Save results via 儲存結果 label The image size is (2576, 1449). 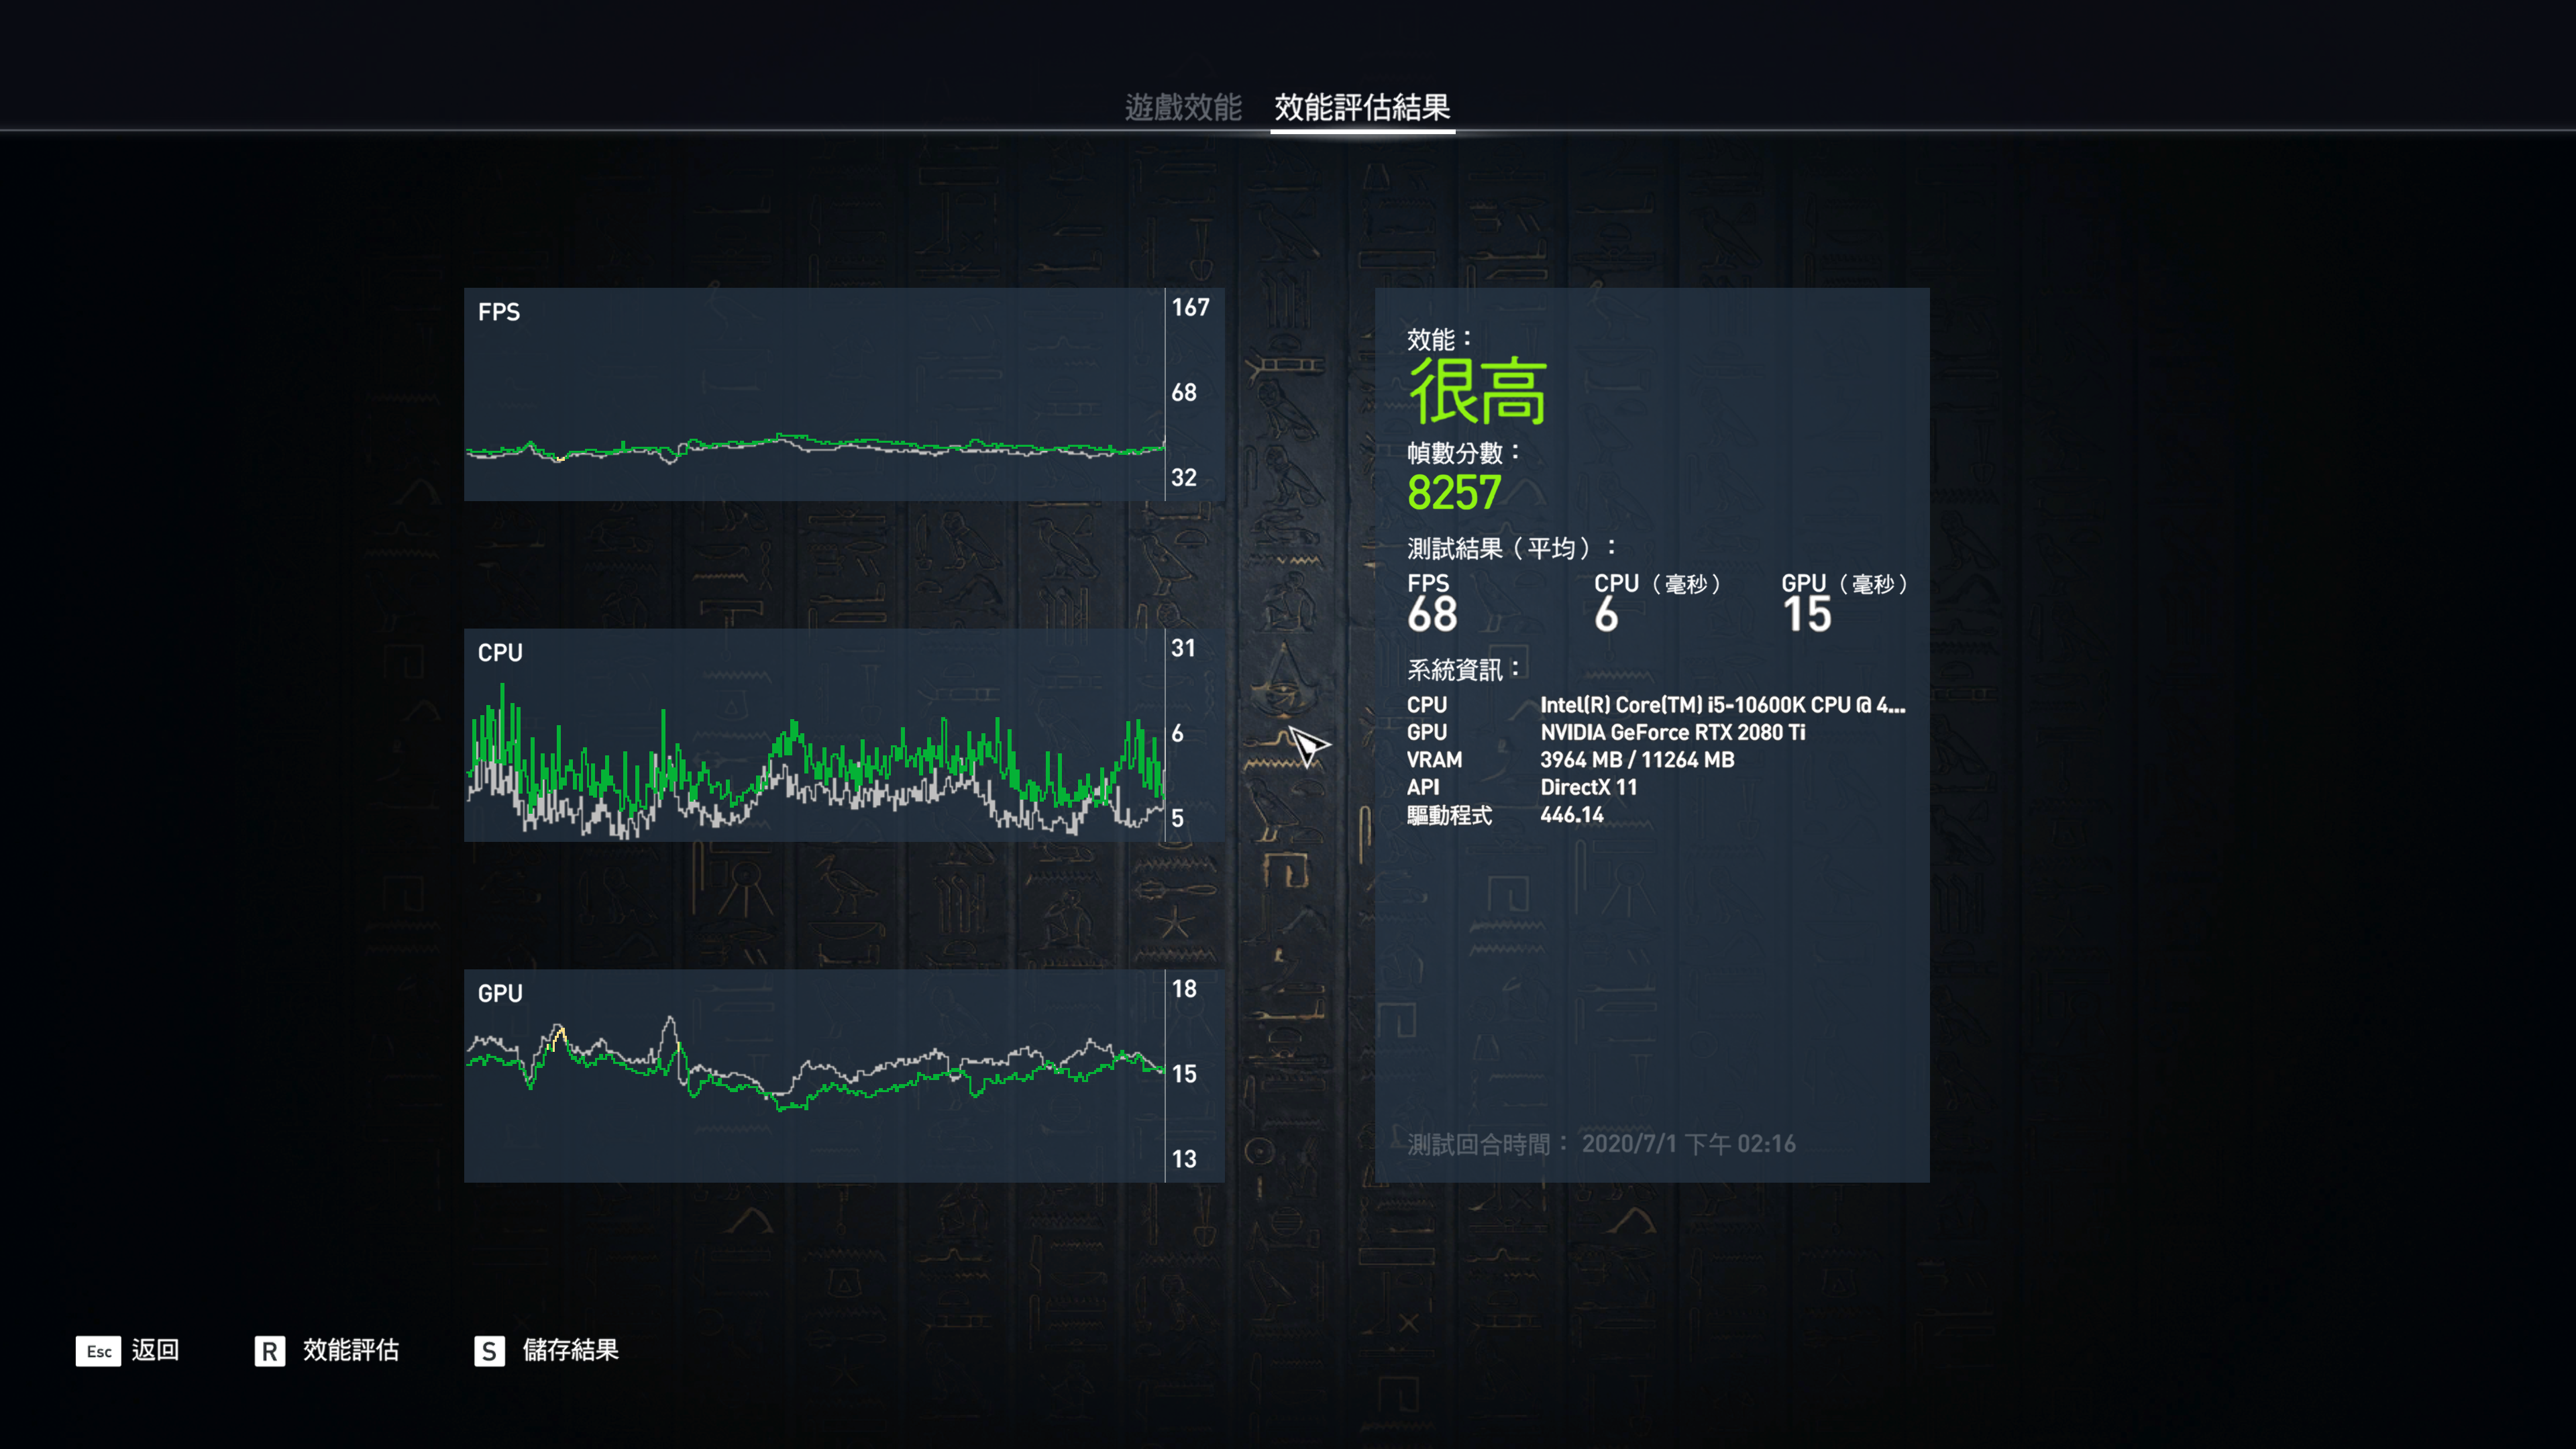coord(570,1350)
